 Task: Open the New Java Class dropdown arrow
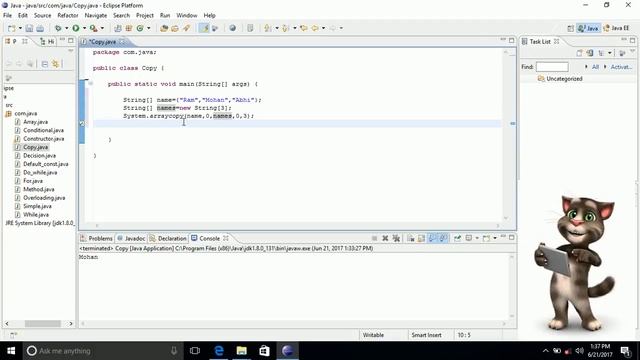coord(149,28)
